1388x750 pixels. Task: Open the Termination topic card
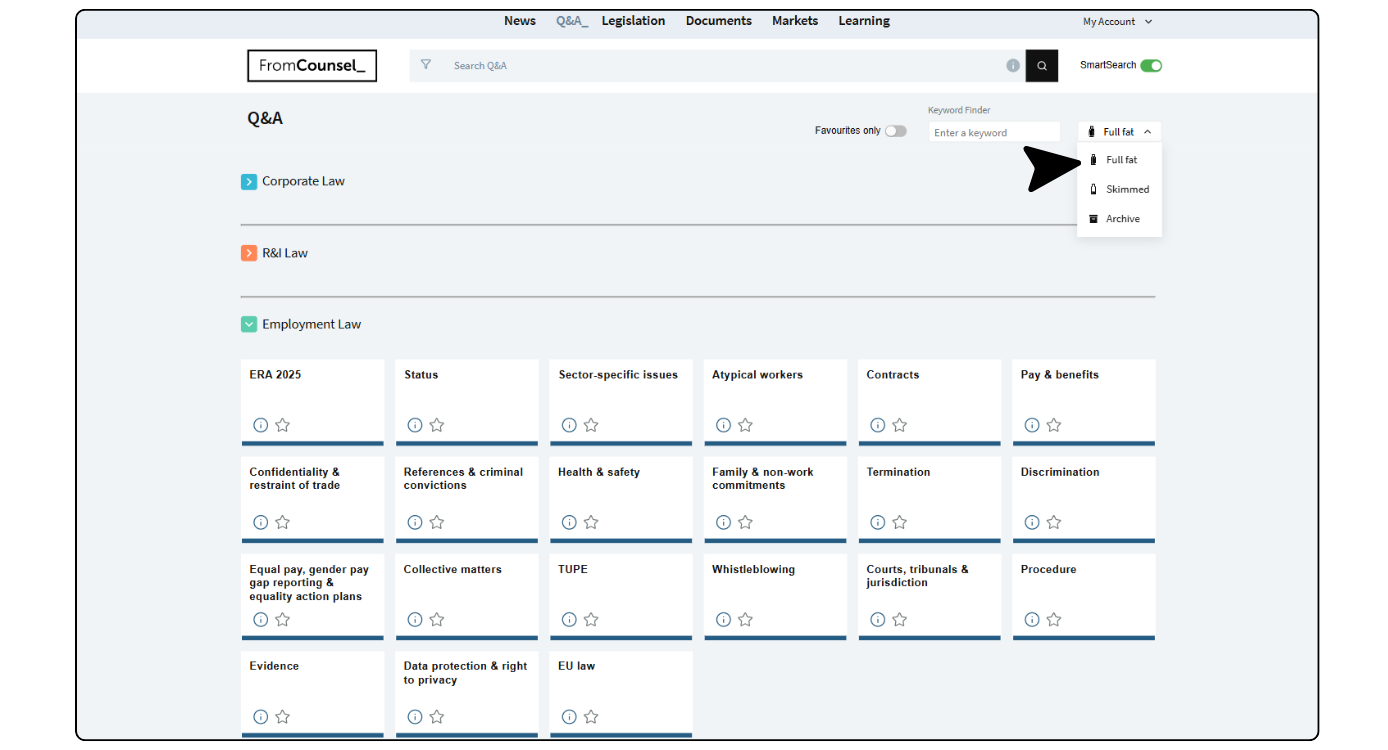(x=930, y=500)
